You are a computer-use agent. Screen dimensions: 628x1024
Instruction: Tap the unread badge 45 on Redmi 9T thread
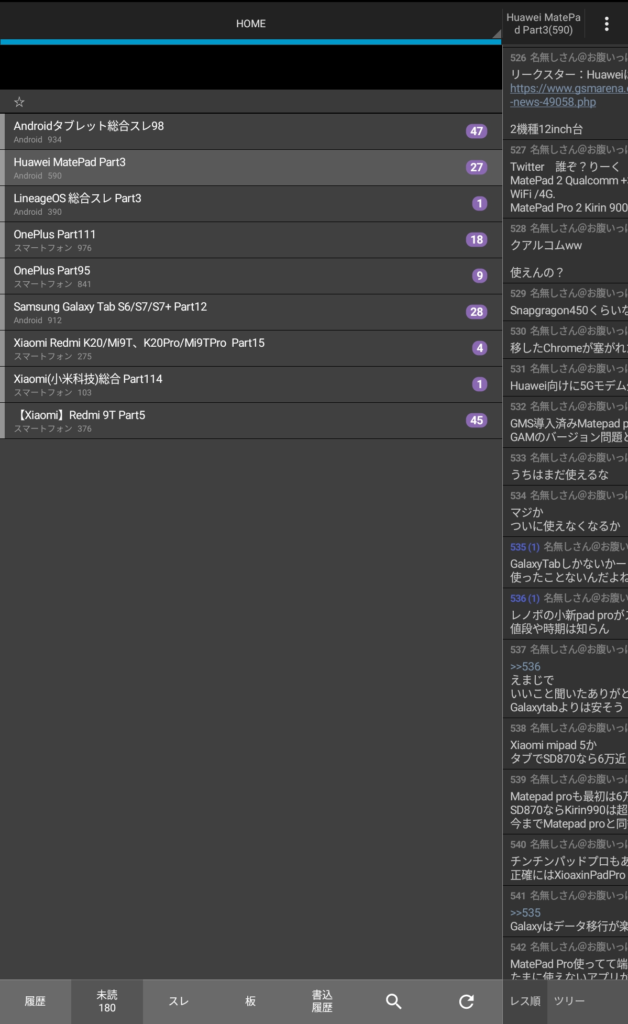coord(476,420)
